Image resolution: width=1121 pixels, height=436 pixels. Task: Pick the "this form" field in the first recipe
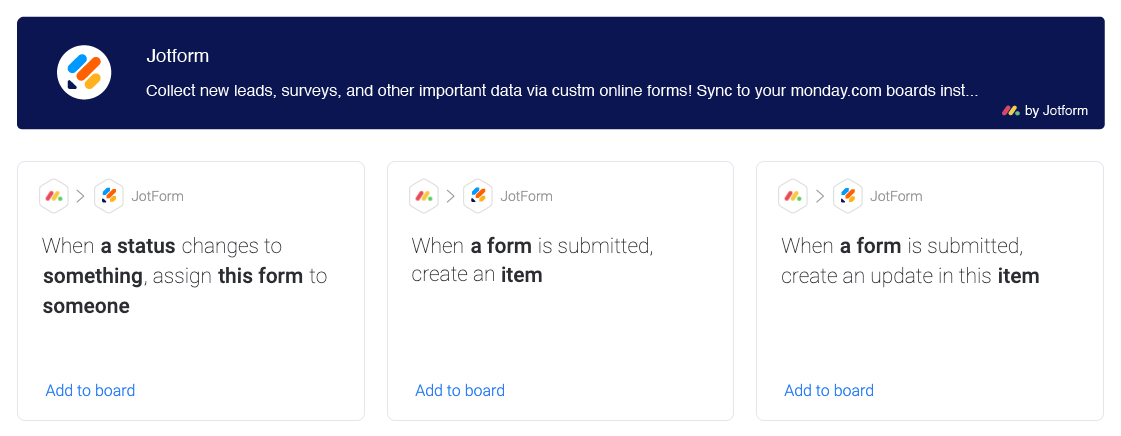(261, 276)
